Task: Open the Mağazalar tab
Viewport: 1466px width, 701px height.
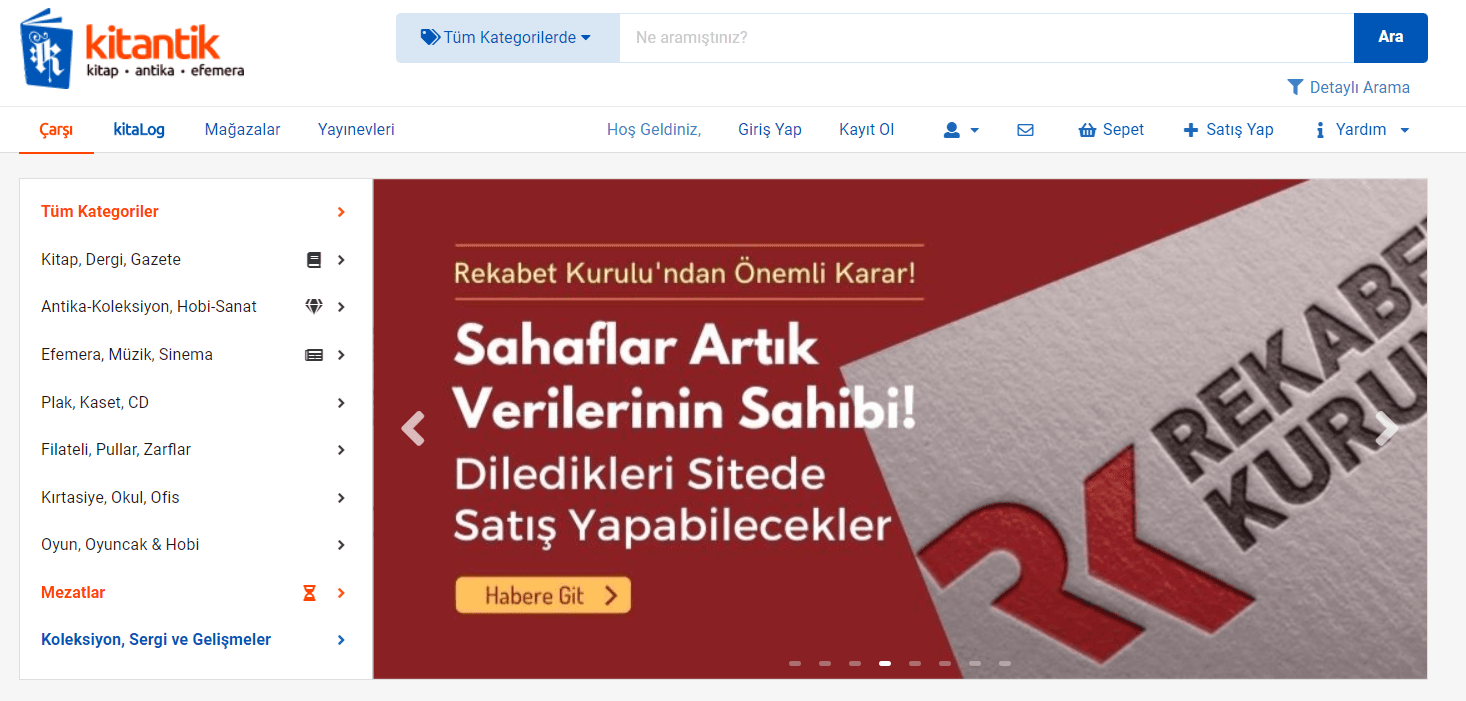Action: point(242,130)
